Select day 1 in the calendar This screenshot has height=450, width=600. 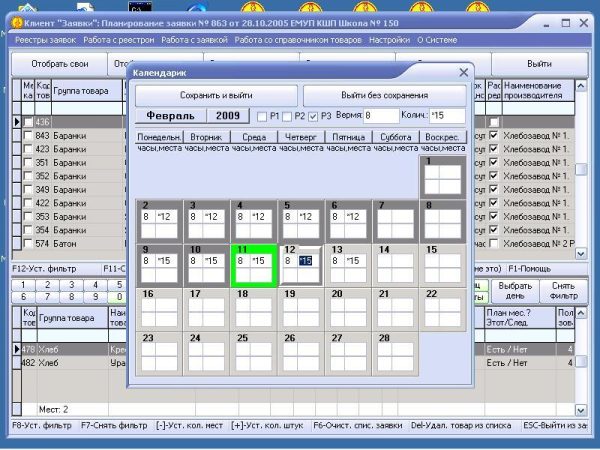pyautogui.click(x=443, y=177)
